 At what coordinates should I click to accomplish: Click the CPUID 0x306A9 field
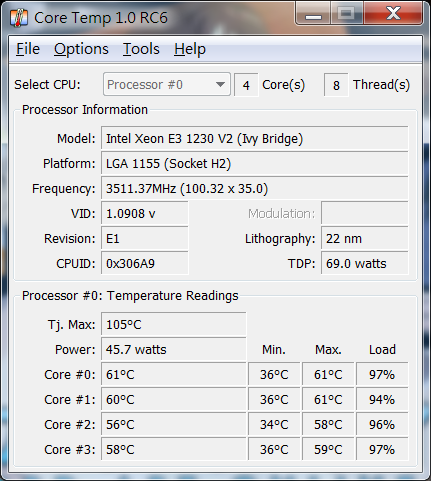point(145,264)
